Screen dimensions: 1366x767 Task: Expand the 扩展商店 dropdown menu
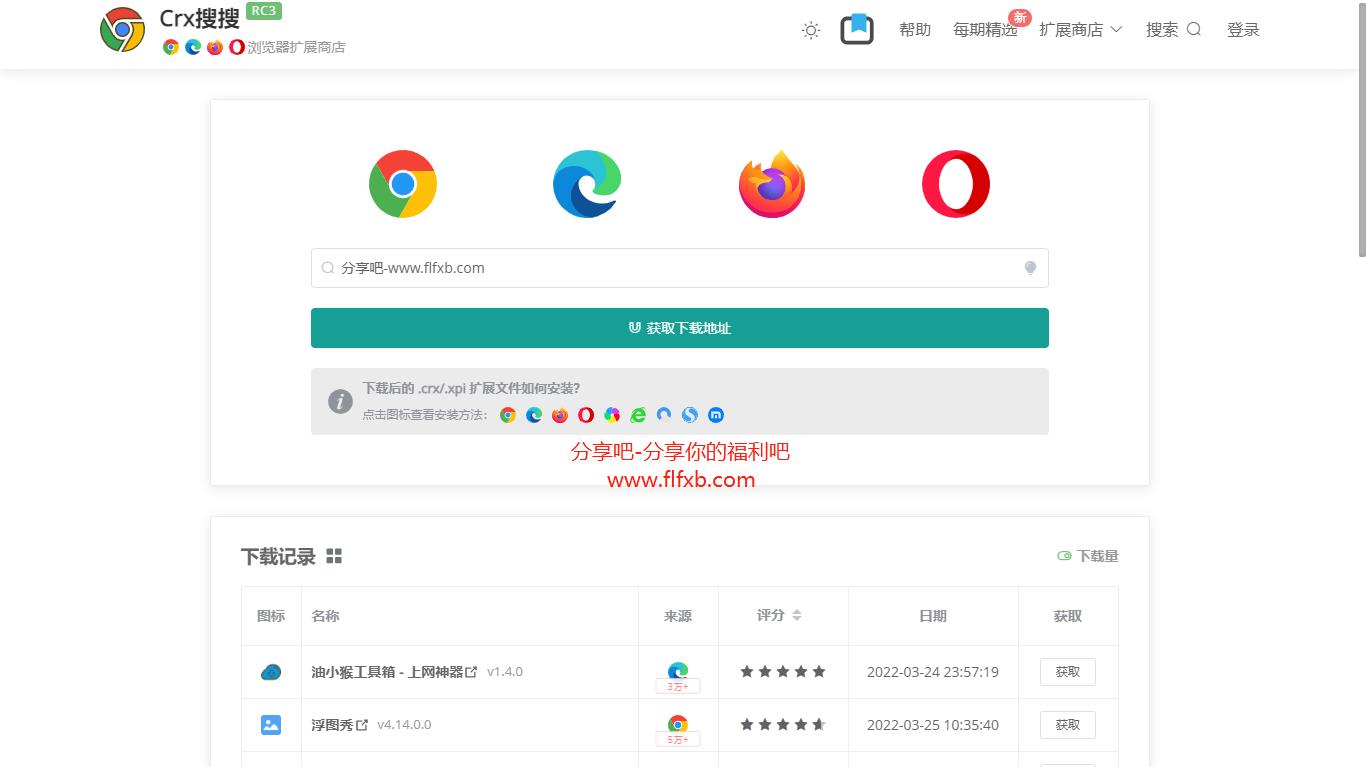[1081, 30]
